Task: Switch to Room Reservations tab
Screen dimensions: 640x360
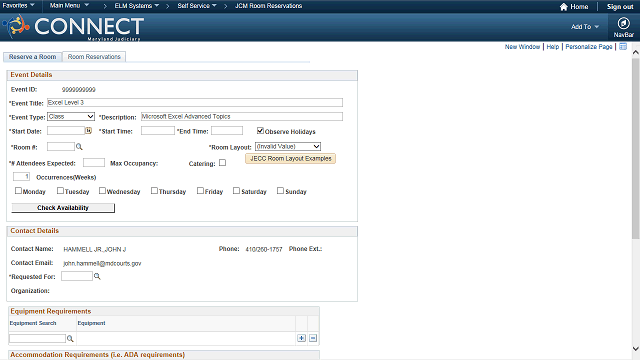Action: 94,57
